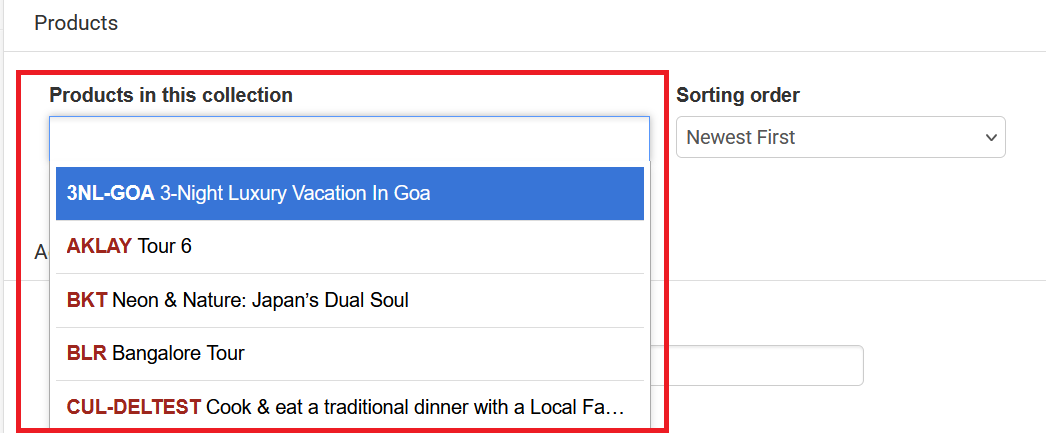Click the Products section heading
Image resolution: width=1046 pixels, height=433 pixels.
76,22
